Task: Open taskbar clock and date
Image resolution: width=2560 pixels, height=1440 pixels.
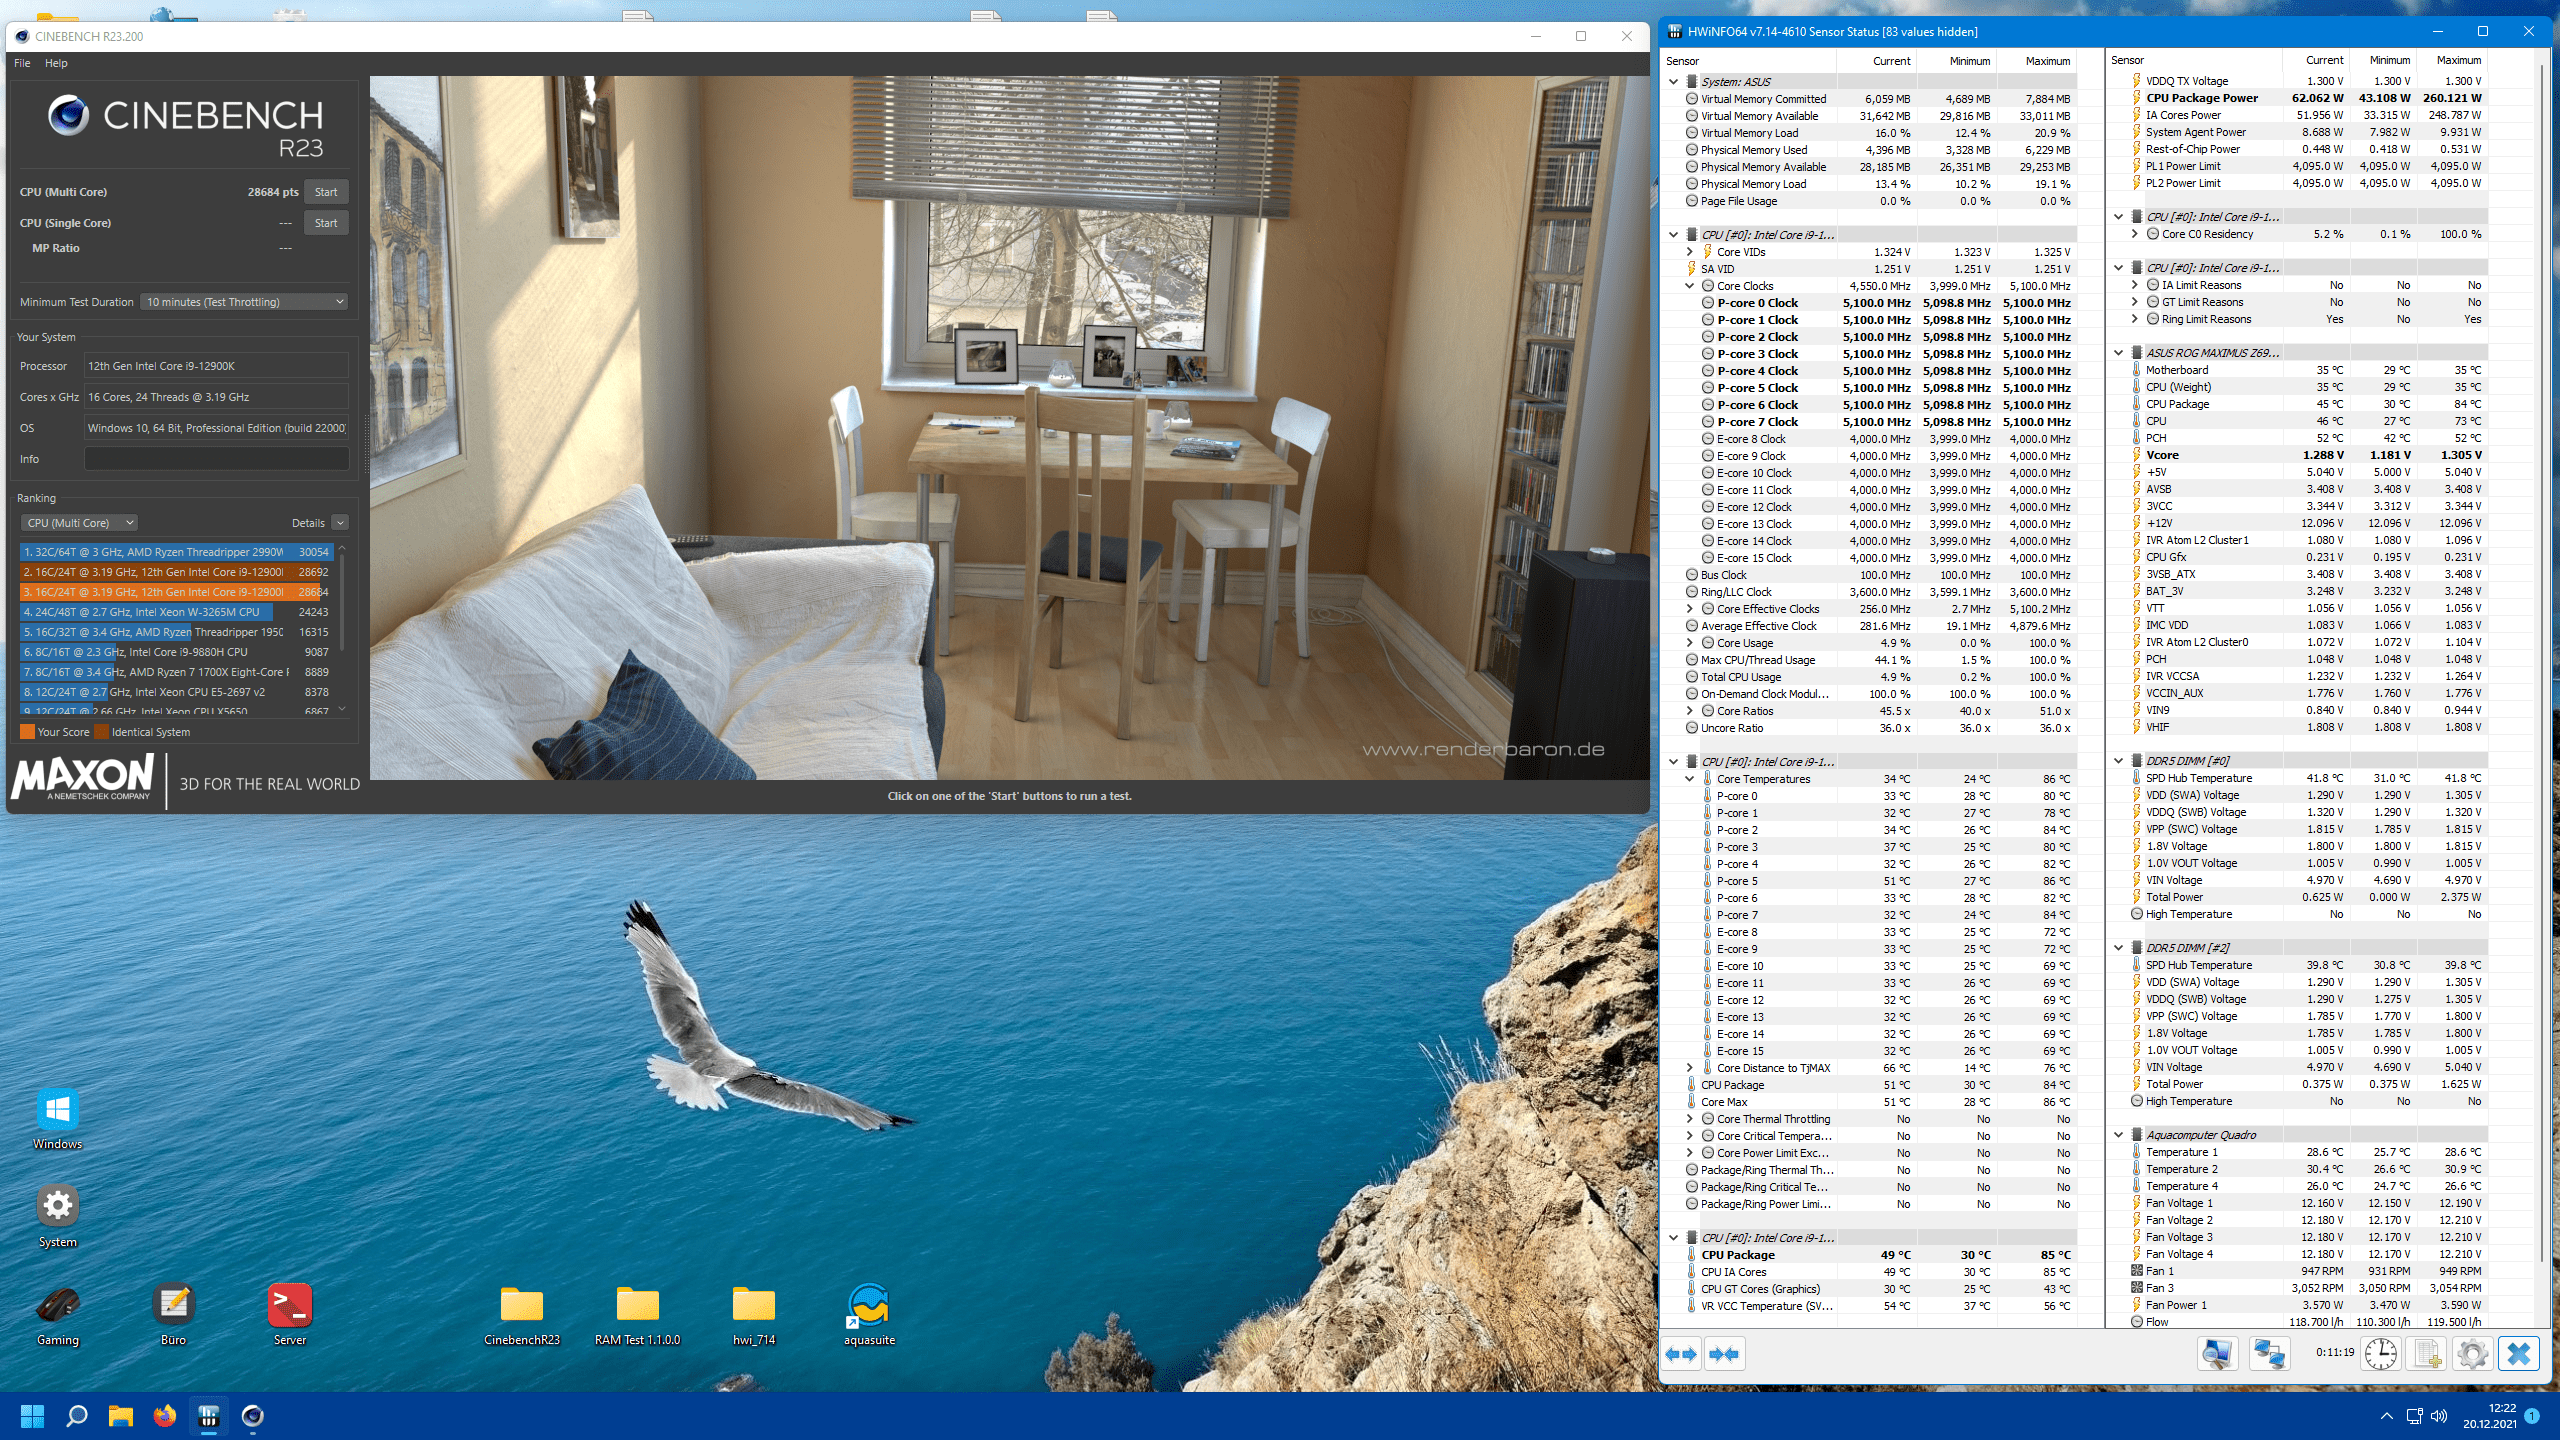Action: pos(2489,1416)
